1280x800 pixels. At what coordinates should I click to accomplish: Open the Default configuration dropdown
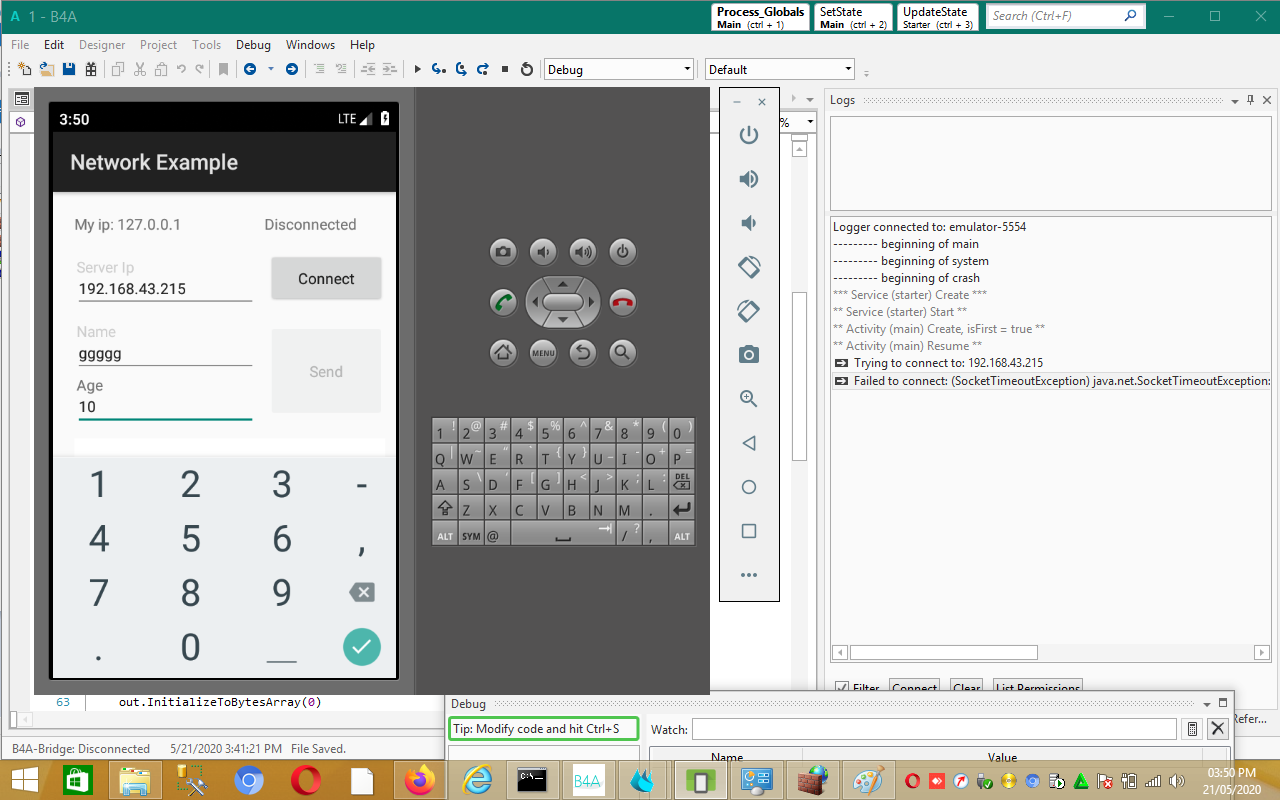[780, 69]
